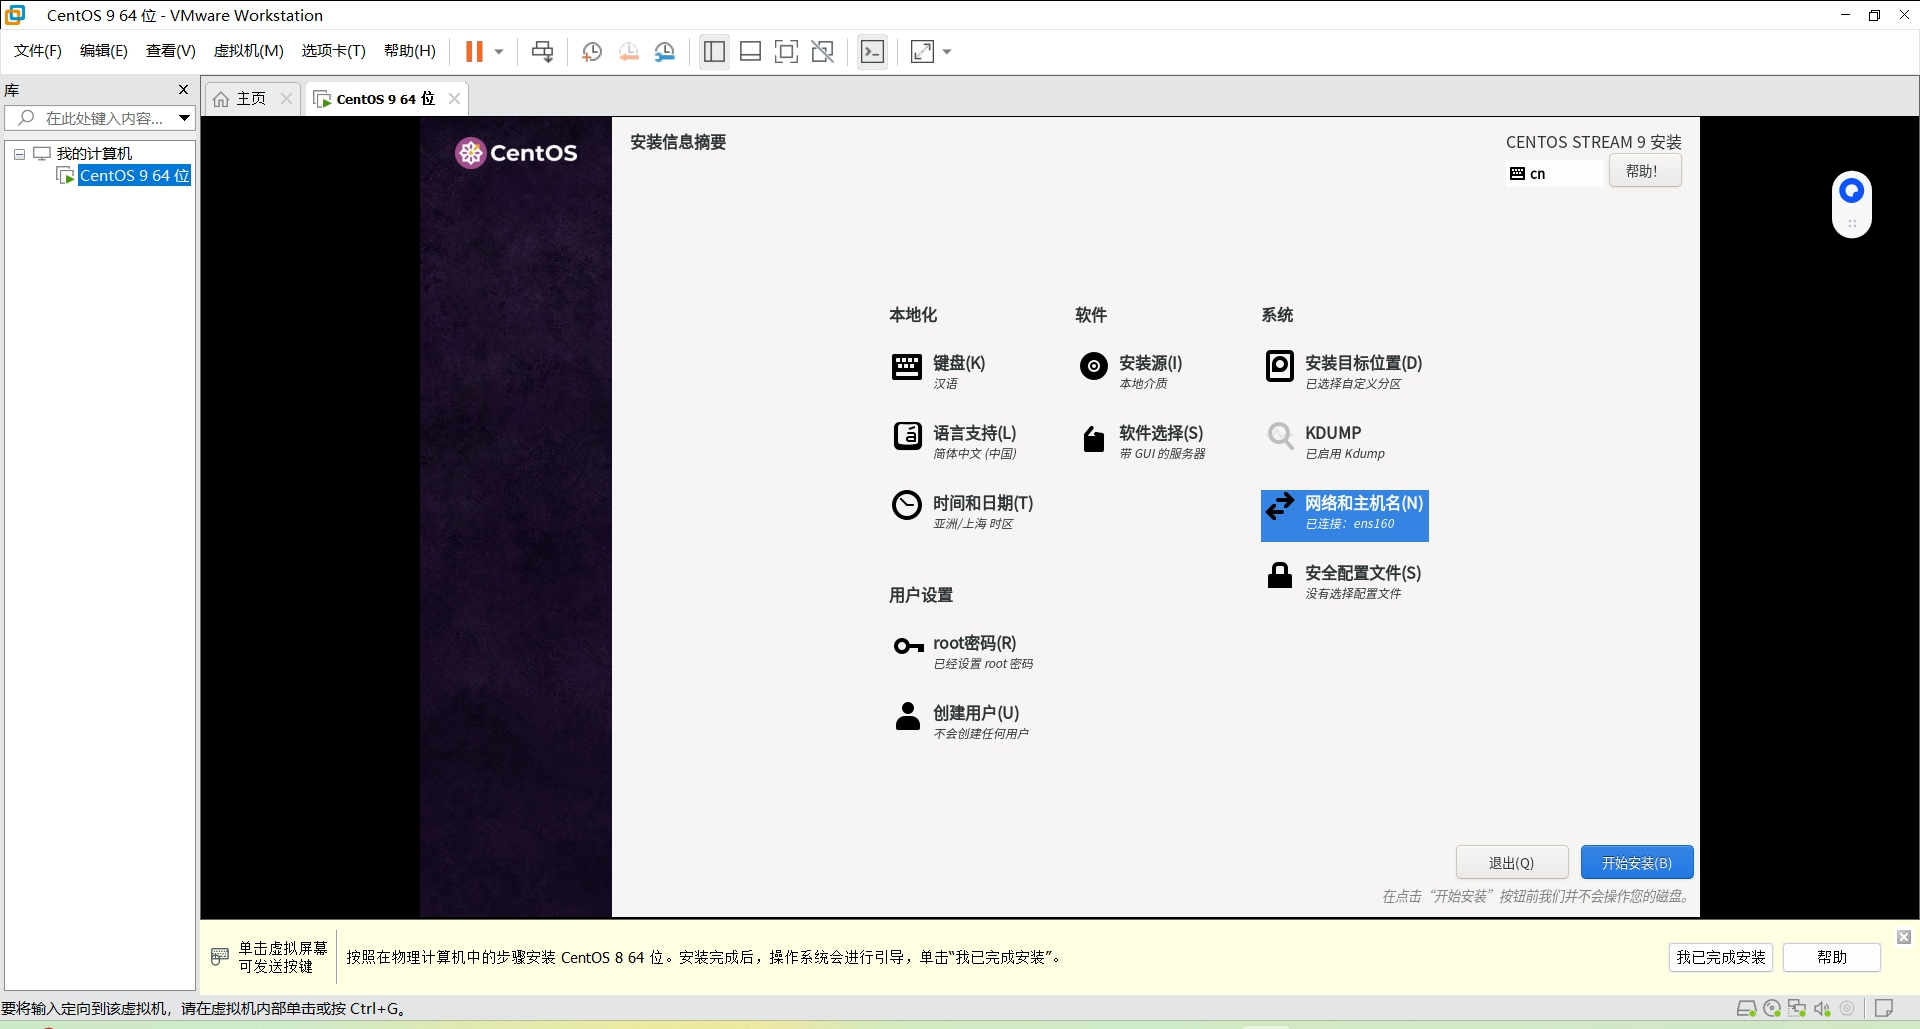Screen dimensions: 1920x1029
Task: Open the snapshot manager wrench-clock icon
Action: point(665,52)
